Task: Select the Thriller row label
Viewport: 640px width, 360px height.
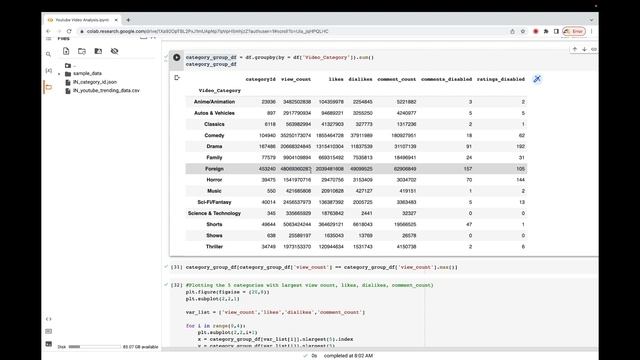Action: point(214,247)
